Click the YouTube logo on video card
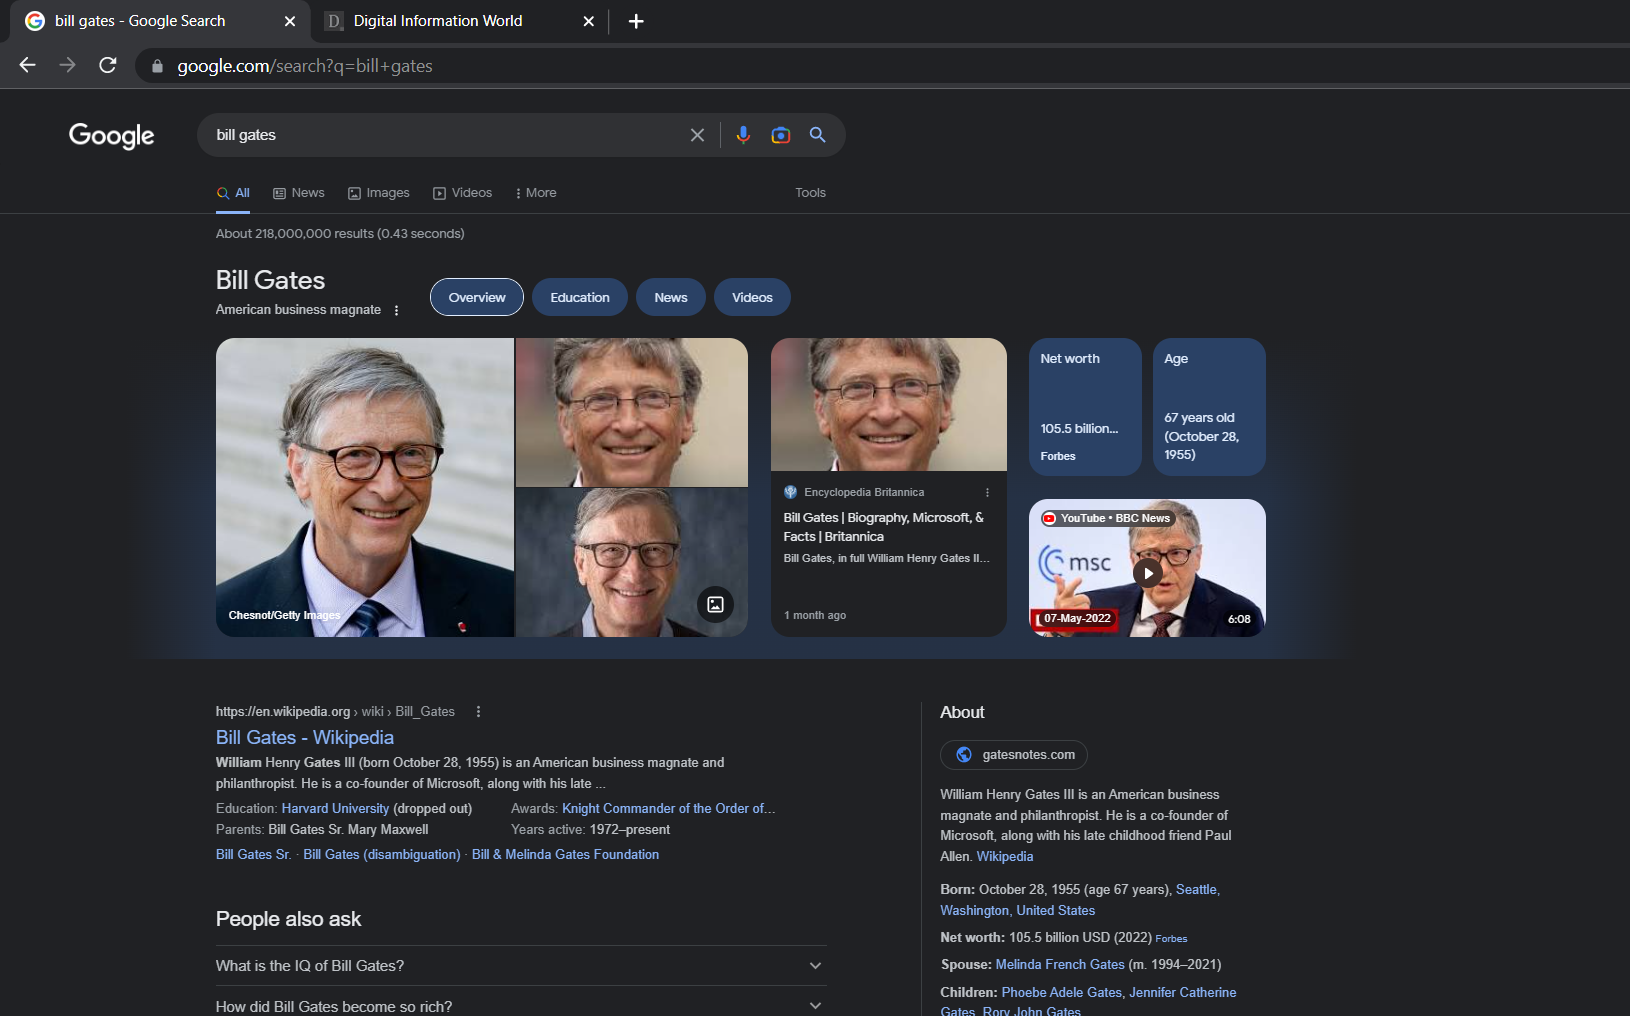 click(1049, 518)
